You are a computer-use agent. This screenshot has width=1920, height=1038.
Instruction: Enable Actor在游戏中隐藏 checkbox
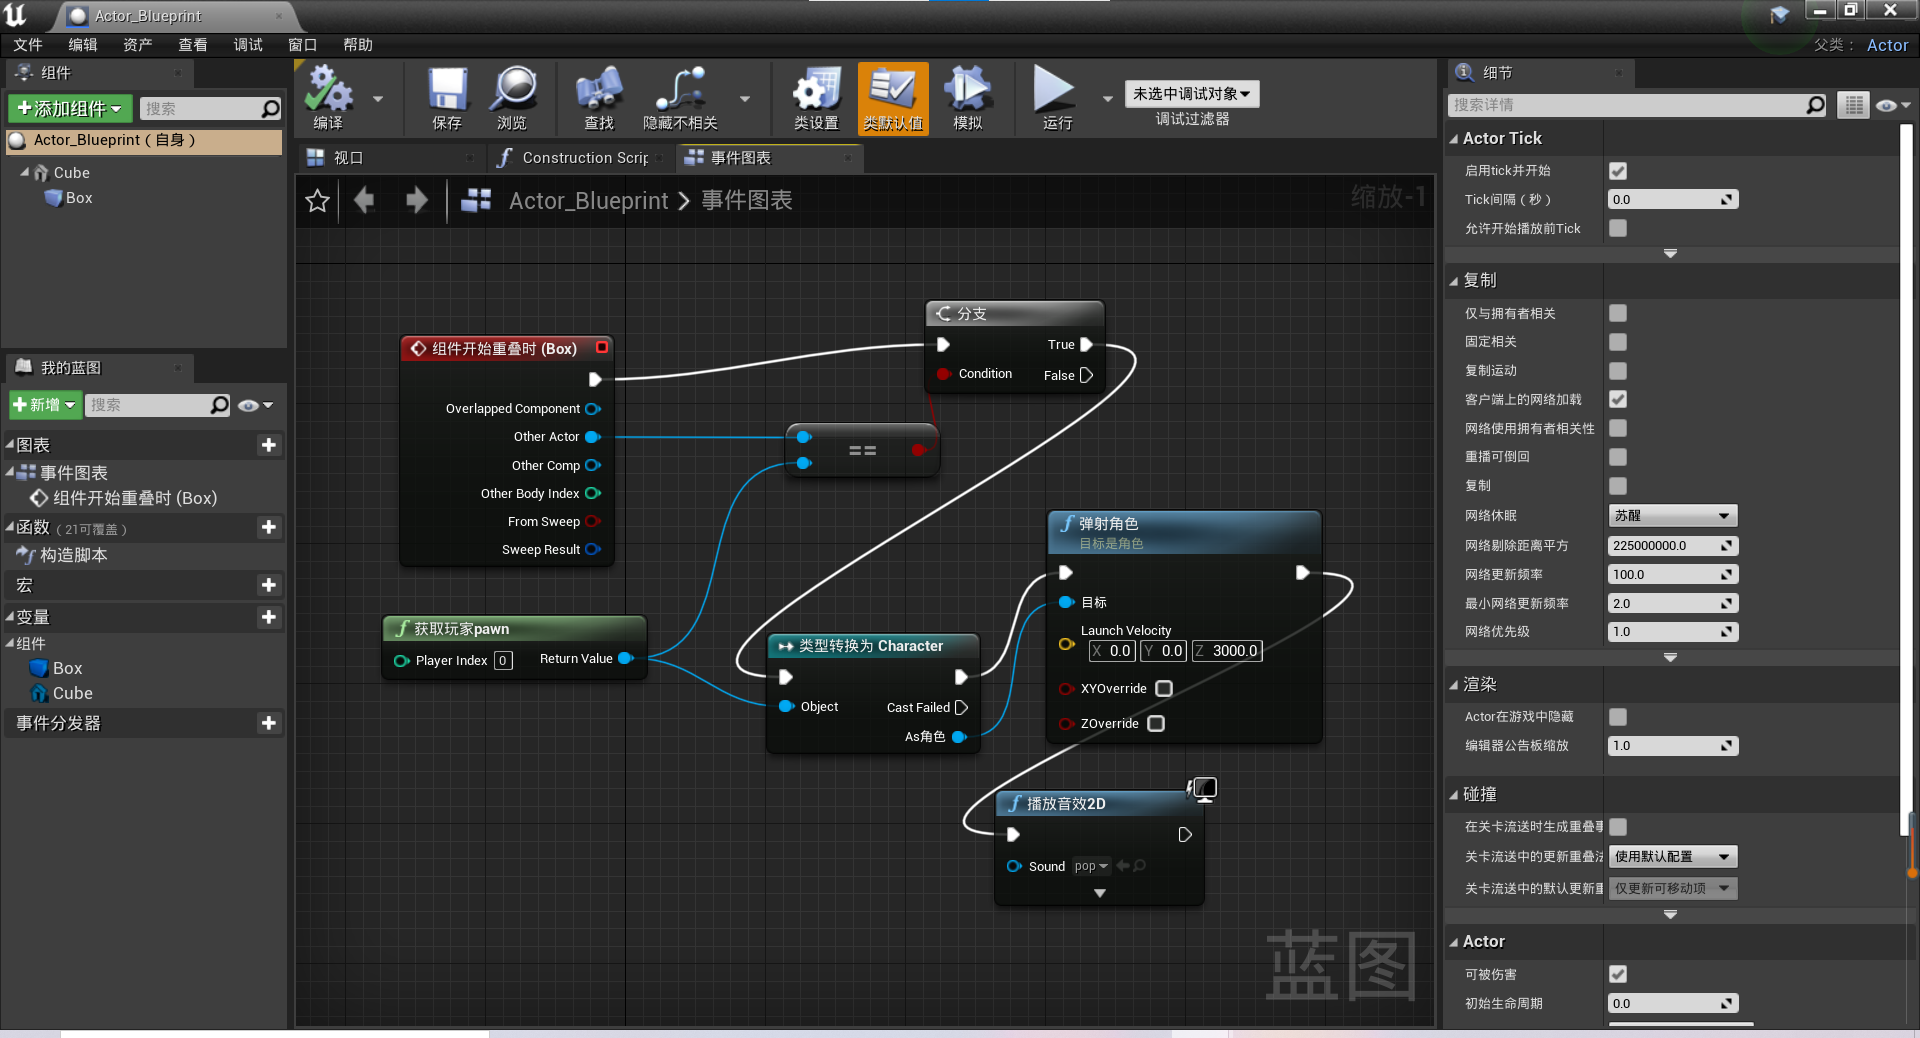tap(1618, 717)
